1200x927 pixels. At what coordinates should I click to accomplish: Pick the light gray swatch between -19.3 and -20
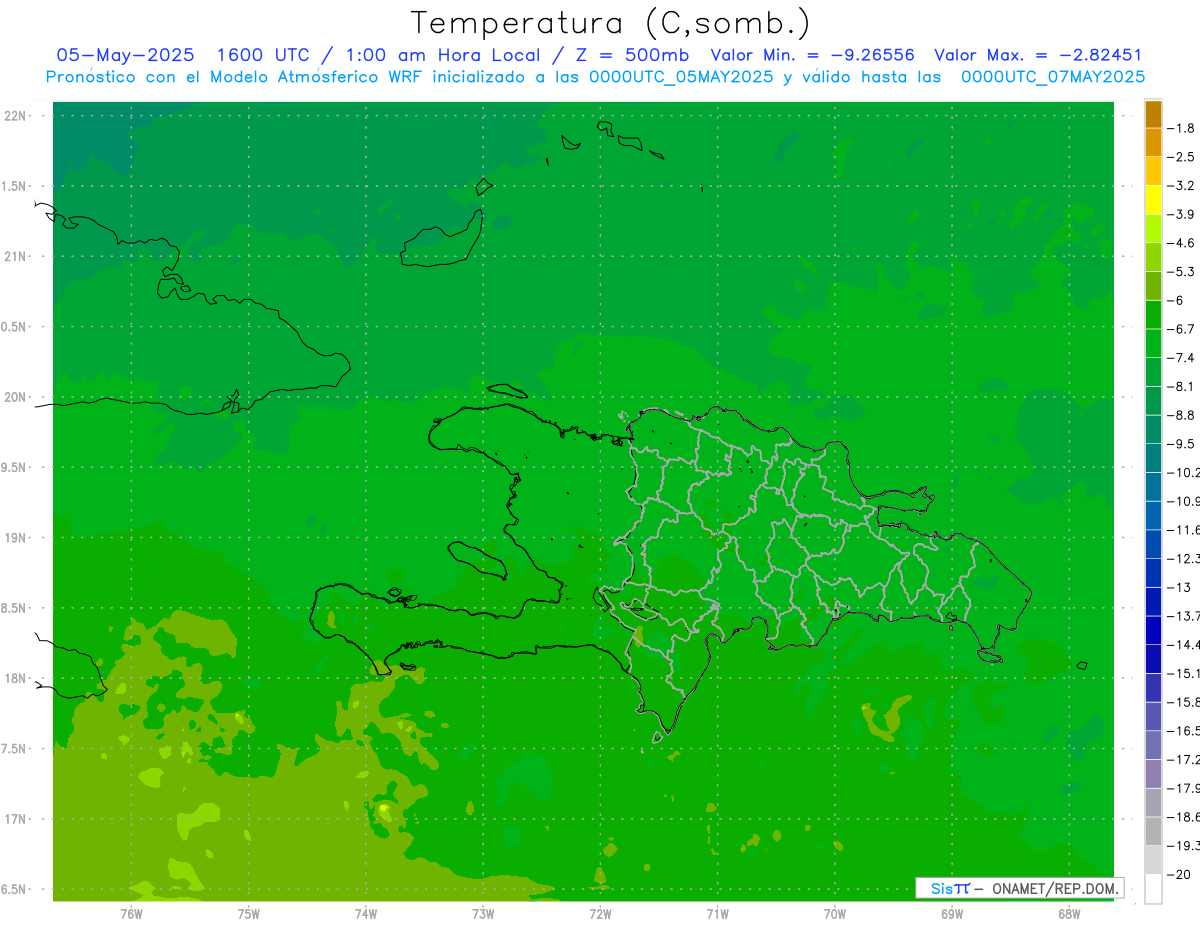1153,860
